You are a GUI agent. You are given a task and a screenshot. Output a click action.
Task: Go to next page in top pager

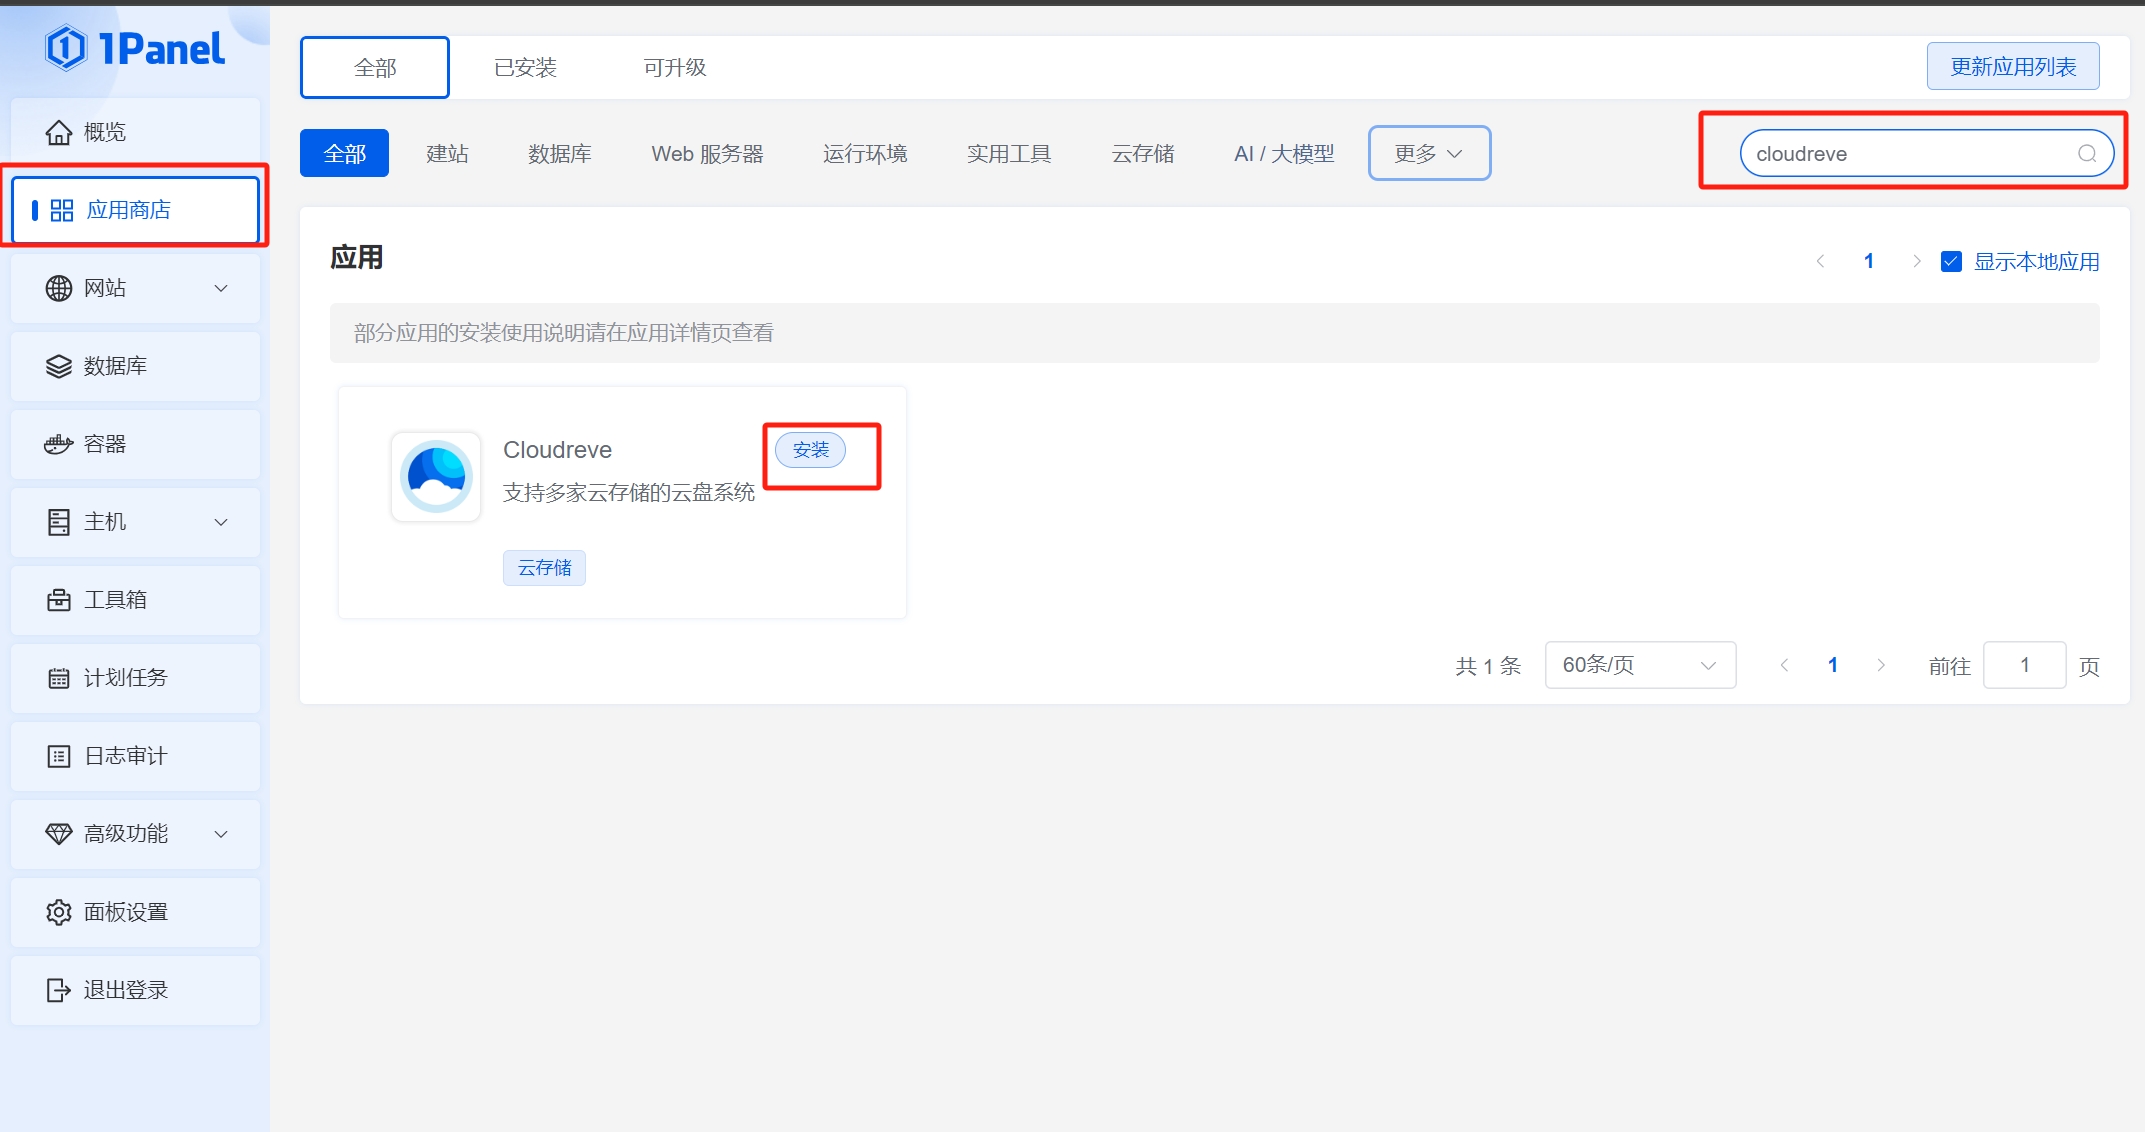[1916, 261]
